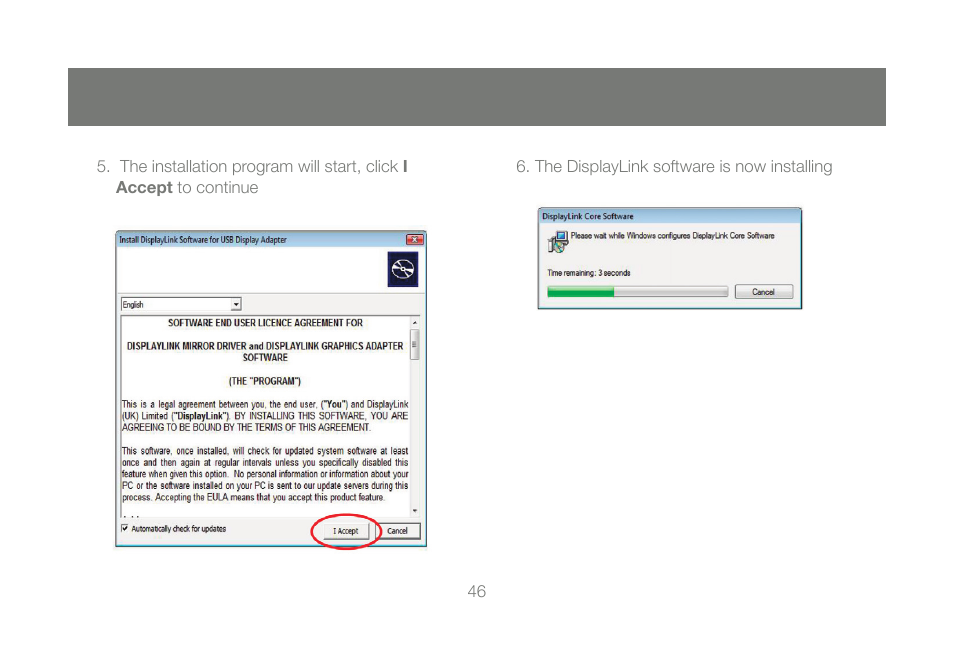The height and width of the screenshot is (665, 954).
Task: Click Please wait while Windows configures text
Action: (672, 235)
